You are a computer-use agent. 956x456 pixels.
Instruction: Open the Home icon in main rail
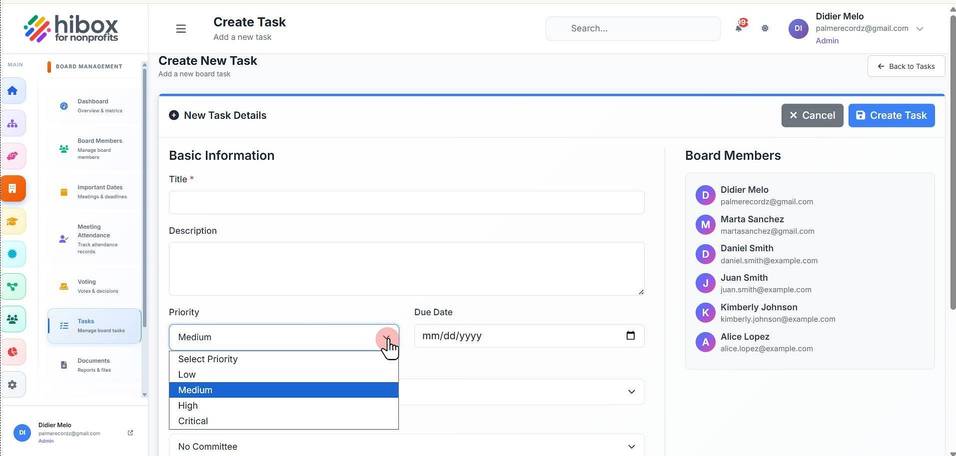click(x=12, y=91)
